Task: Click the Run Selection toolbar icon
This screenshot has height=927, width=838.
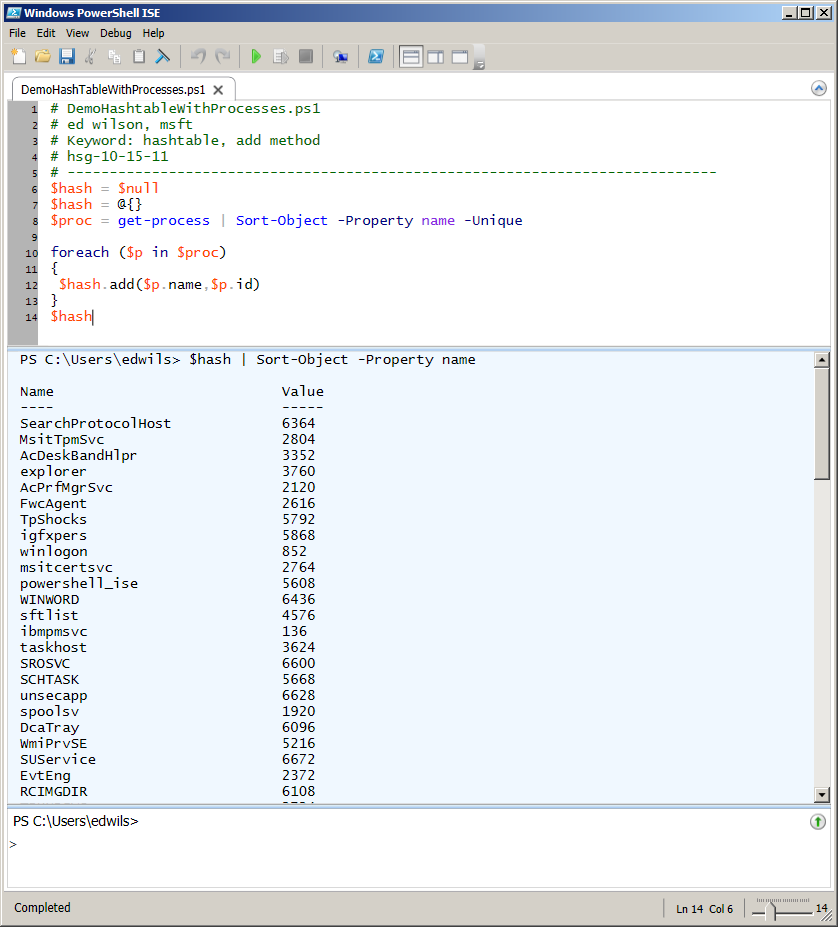Action: 281,57
